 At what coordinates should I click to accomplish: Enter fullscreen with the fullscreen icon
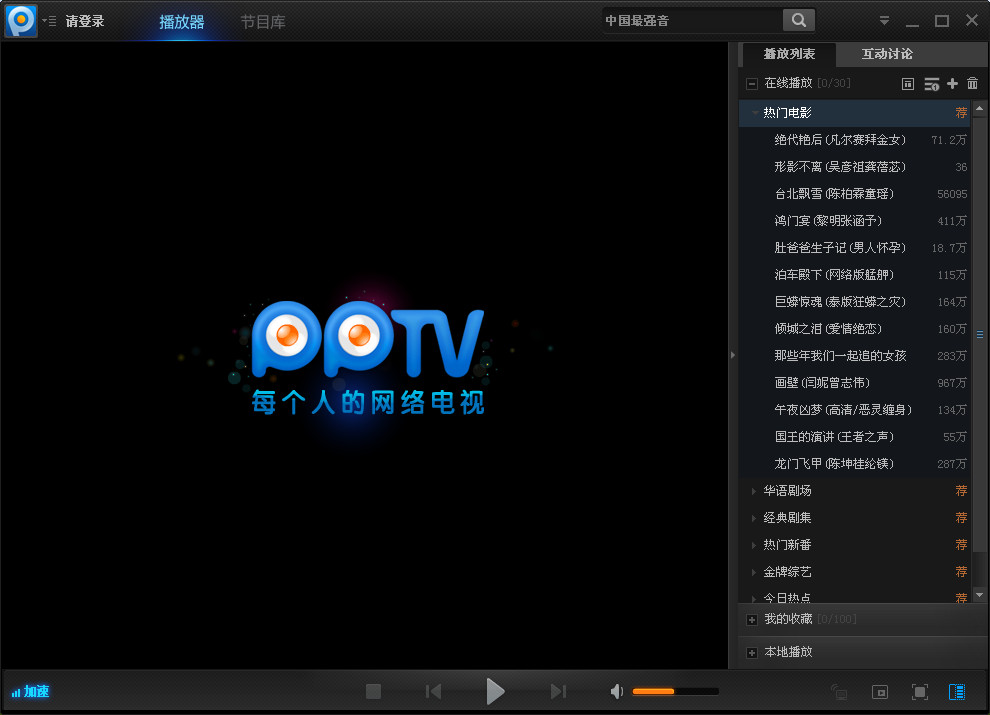(x=920, y=692)
